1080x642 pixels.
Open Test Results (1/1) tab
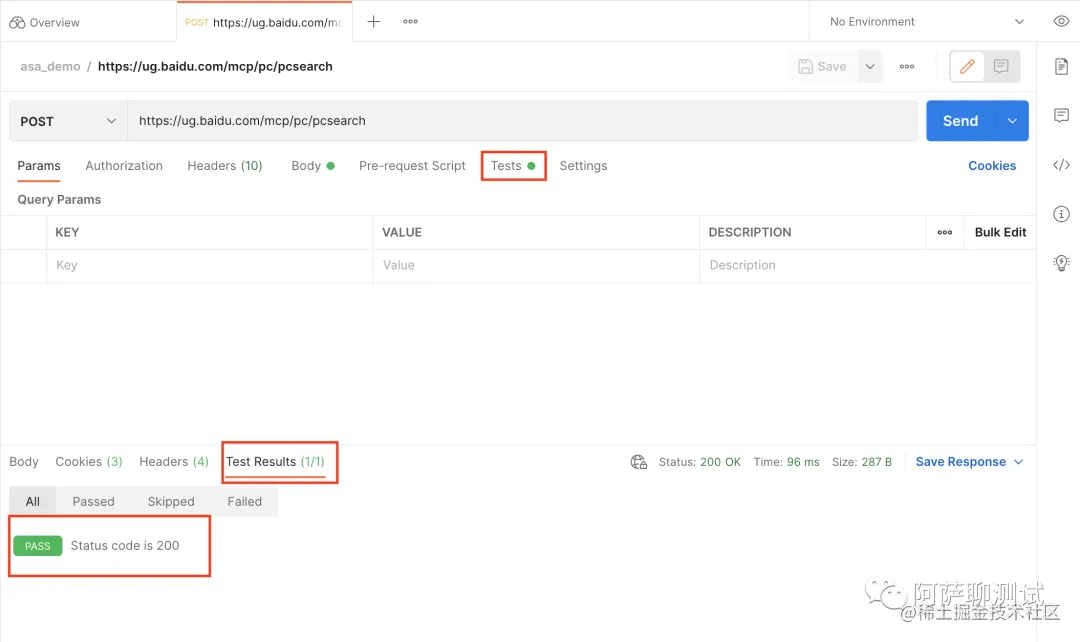pos(276,462)
